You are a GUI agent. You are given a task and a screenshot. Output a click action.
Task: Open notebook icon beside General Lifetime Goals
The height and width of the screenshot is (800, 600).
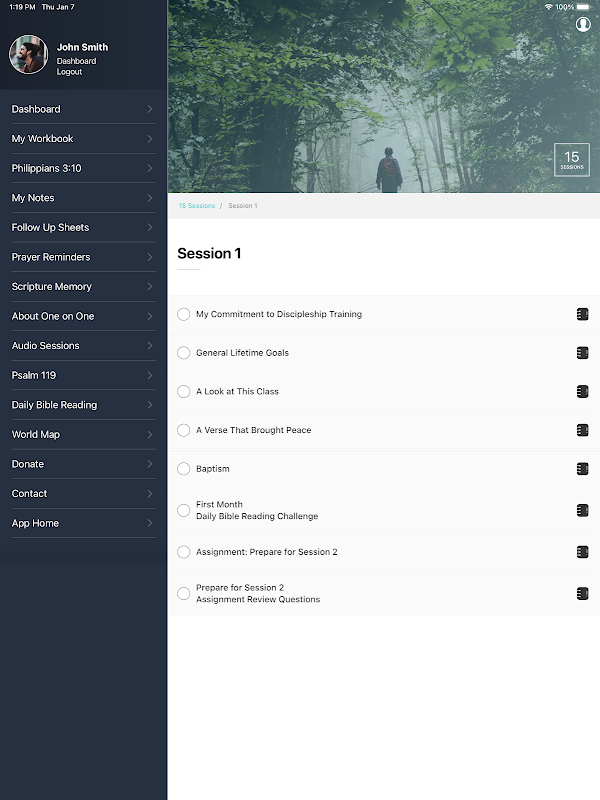click(582, 353)
